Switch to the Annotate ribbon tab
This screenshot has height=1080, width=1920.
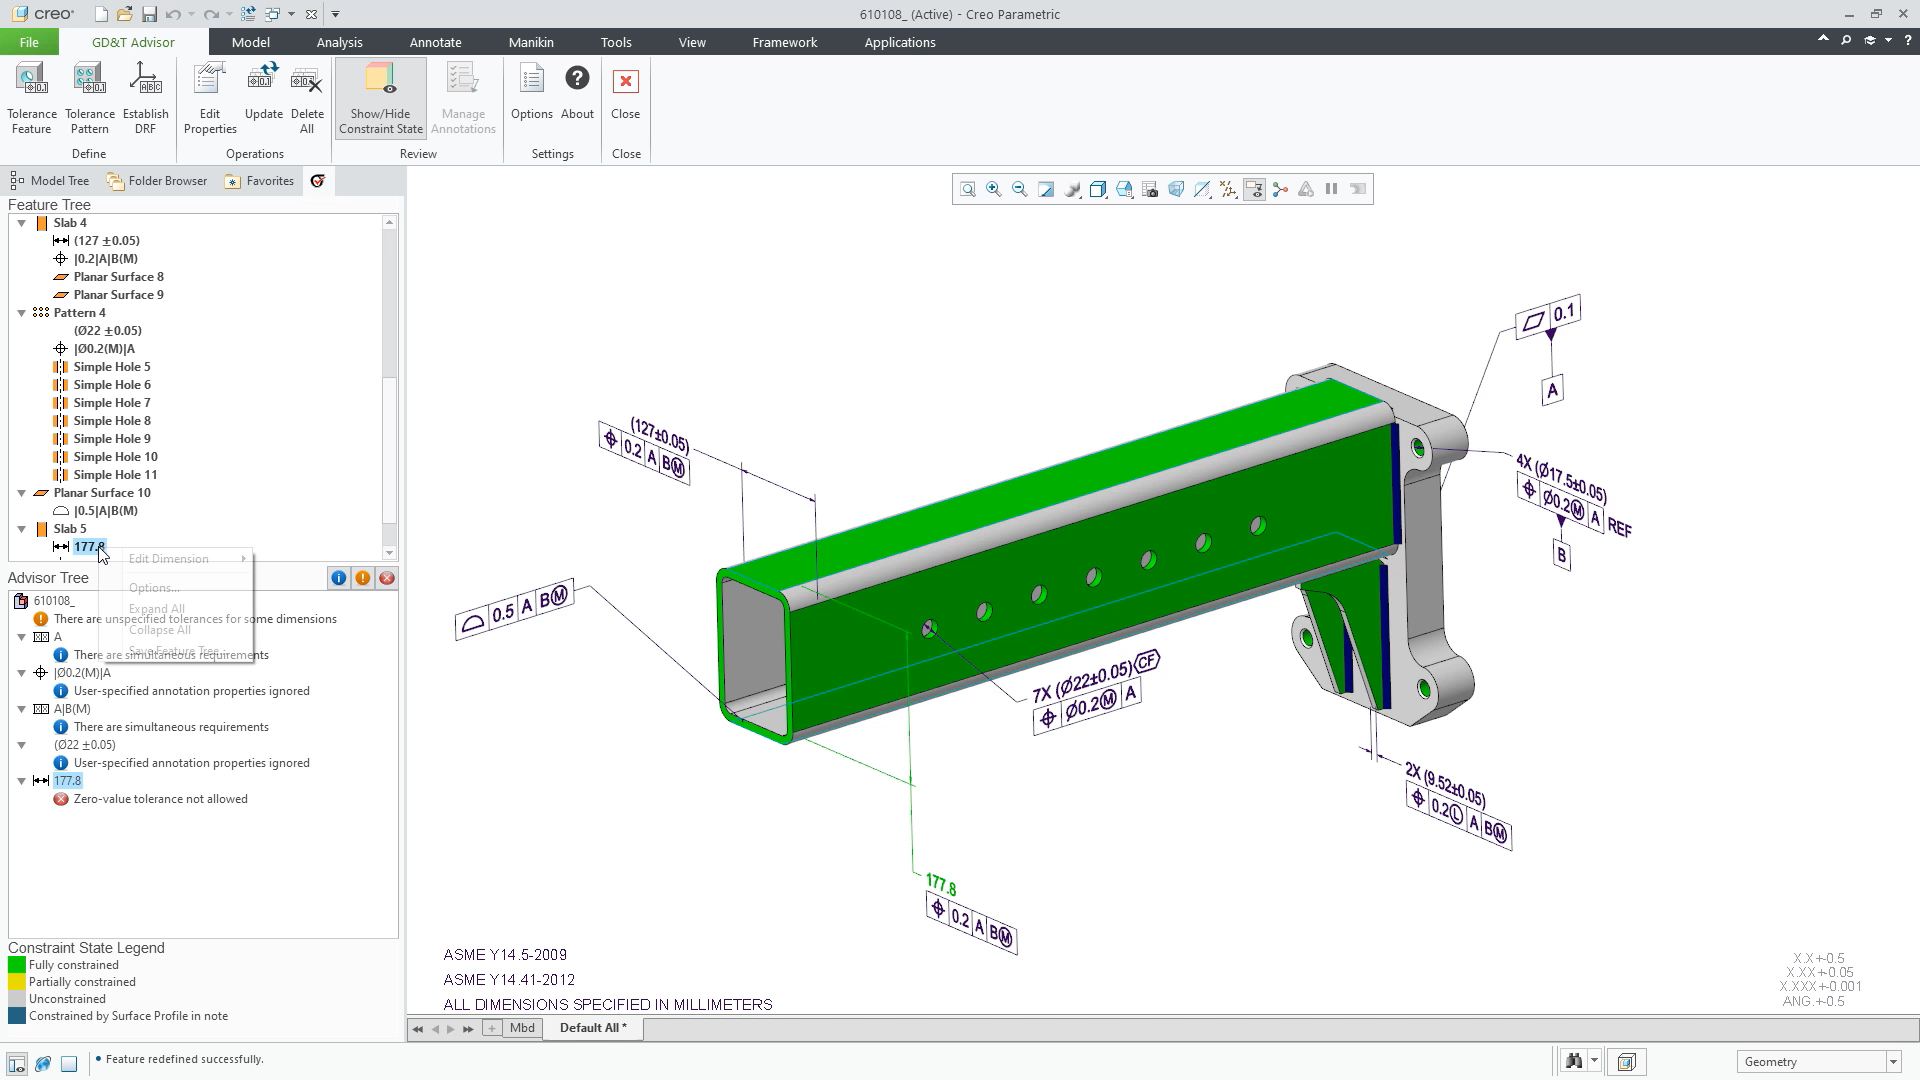pos(435,42)
